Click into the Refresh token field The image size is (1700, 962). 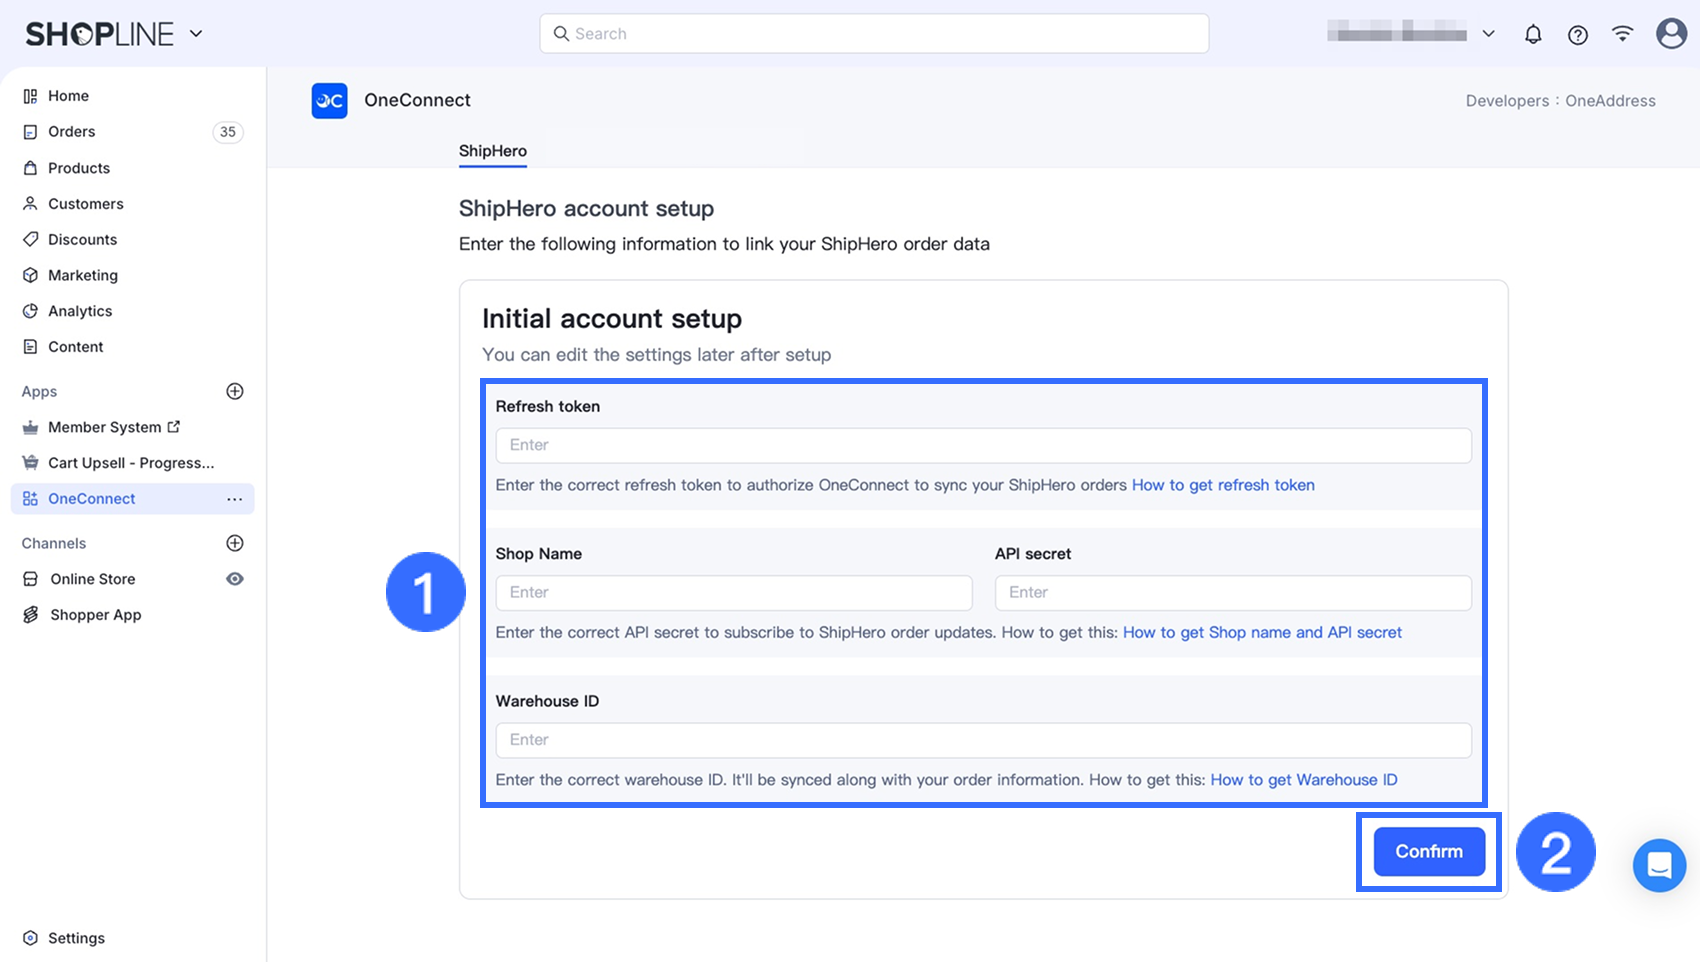983,445
